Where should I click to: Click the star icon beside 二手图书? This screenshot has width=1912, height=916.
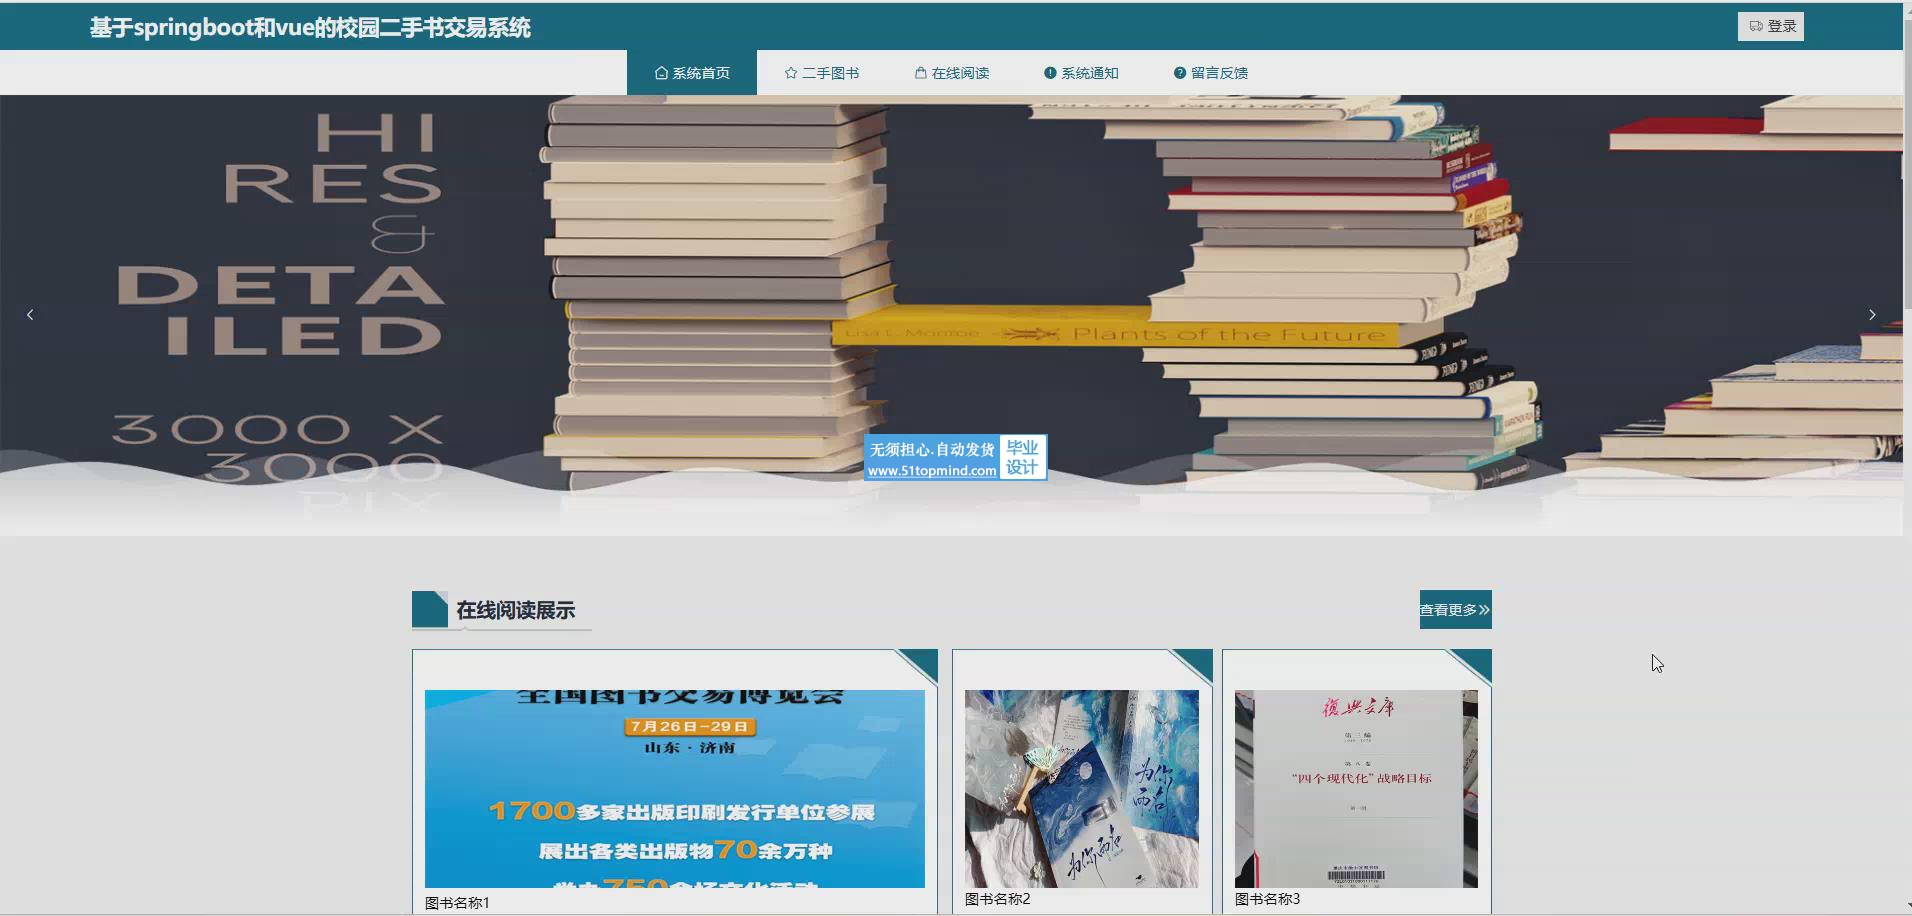click(791, 73)
